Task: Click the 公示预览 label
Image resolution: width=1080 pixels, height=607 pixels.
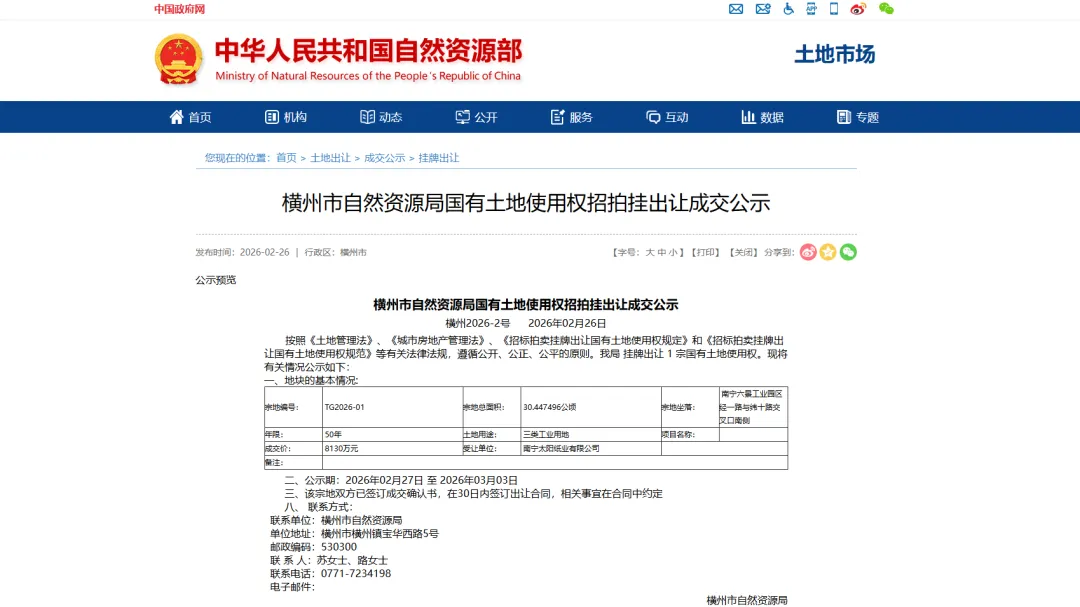Action: click(216, 280)
